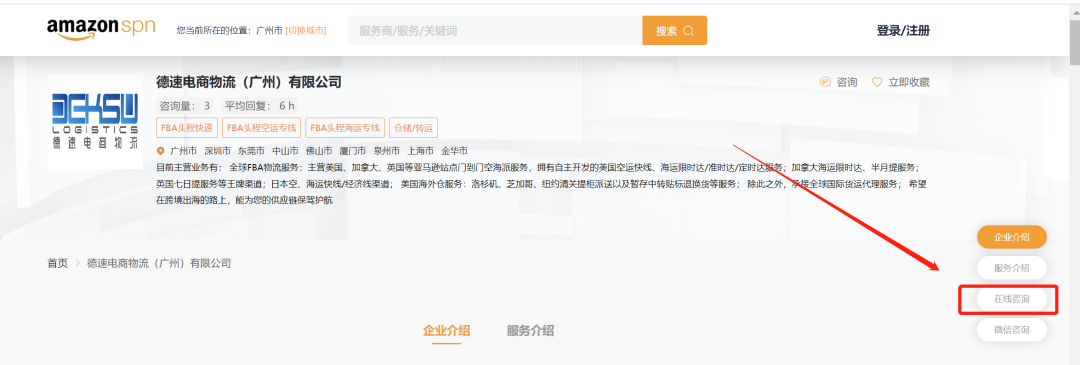Image resolution: width=1080 pixels, height=365 pixels.
Task: Click the Amazon SPN logo
Action: [x=101, y=29]
